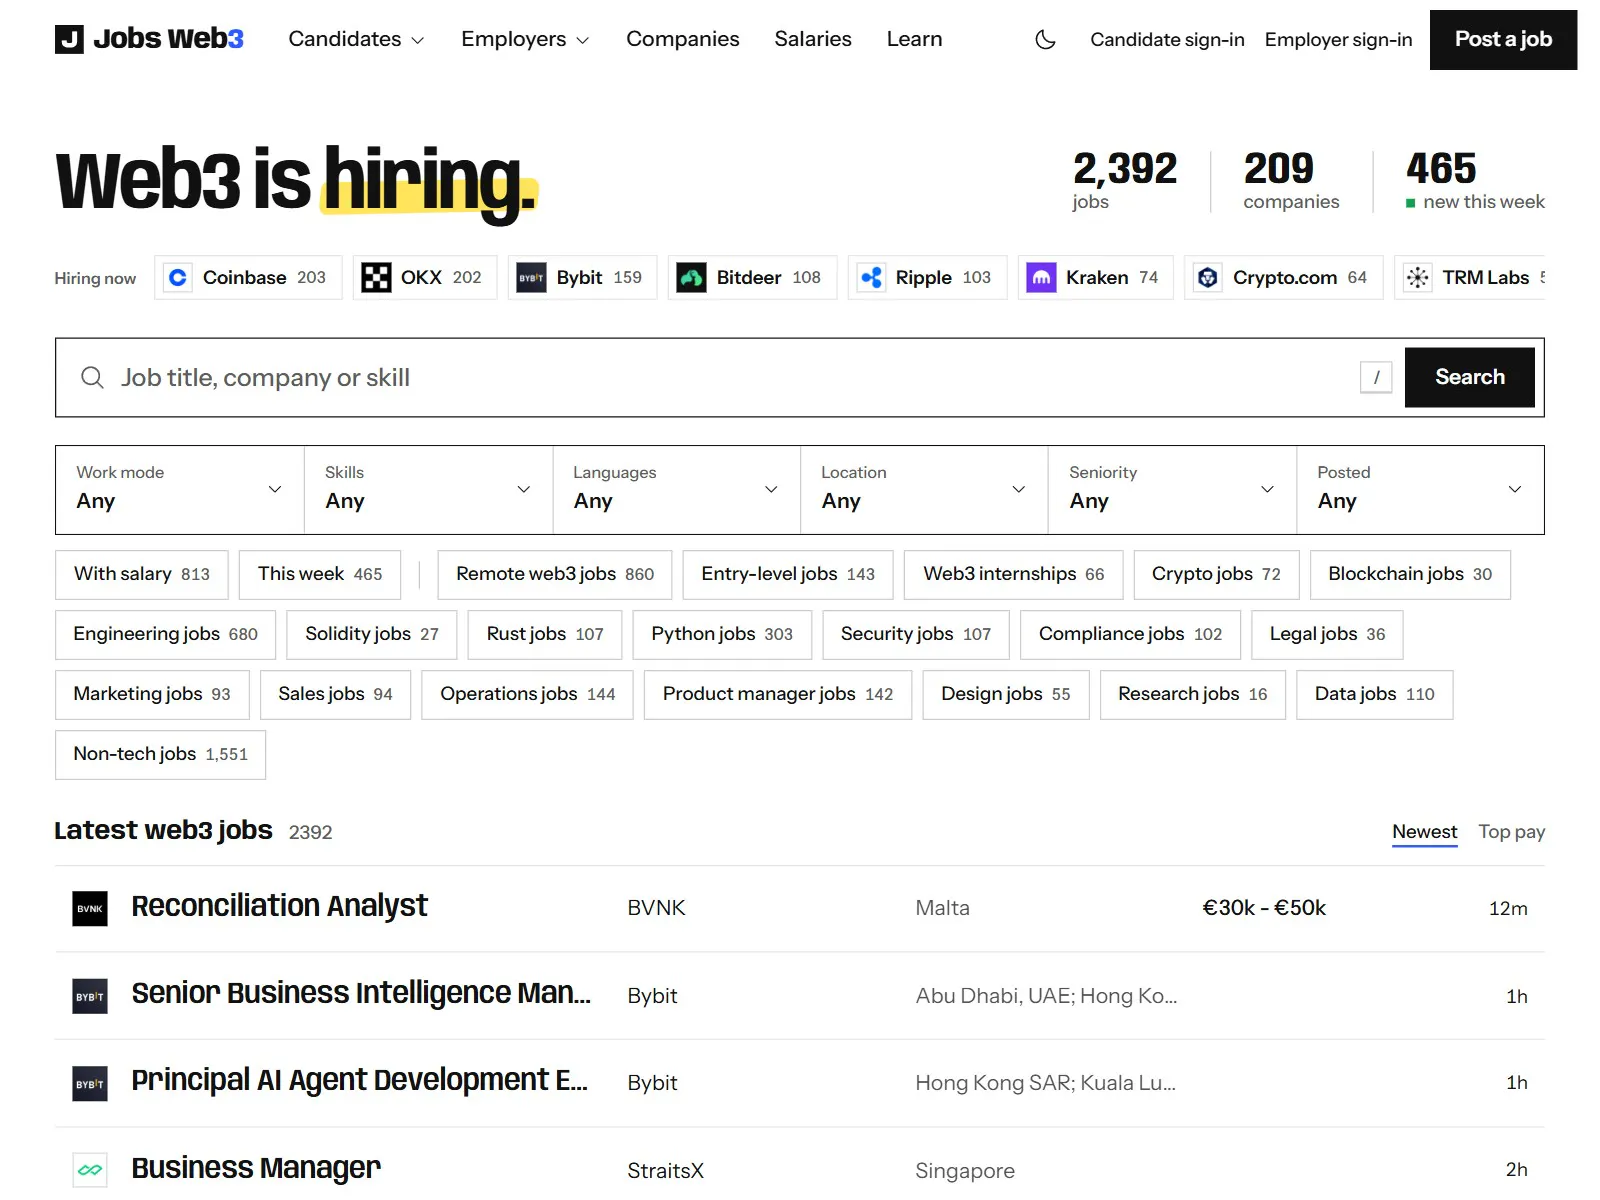Click the Crypto.com logo icon
The image size is (1600, 1200).
pyautogui.click(x=1208, y=277)
